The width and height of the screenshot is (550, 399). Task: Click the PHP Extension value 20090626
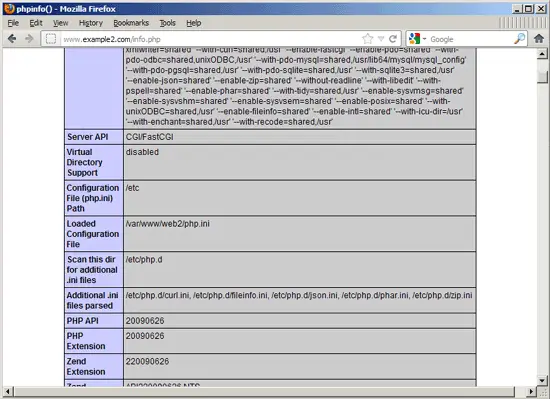(145, 336)
